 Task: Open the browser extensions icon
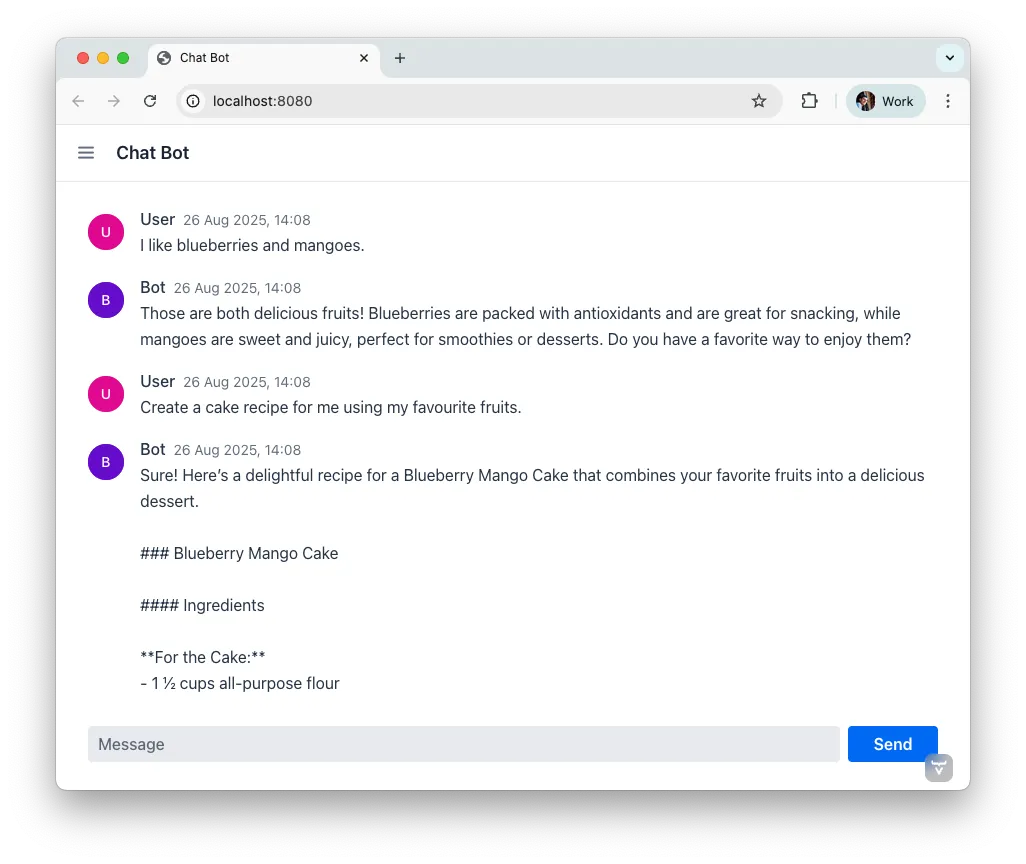[809, 101]
